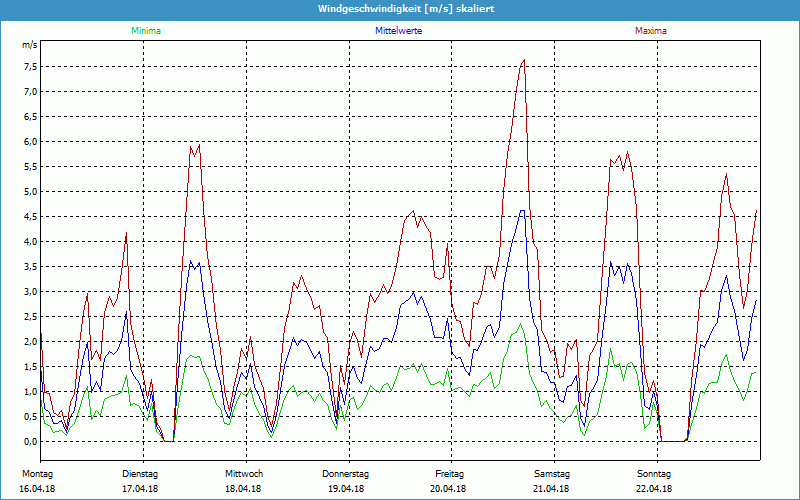The image size is (800, 500).
Task: Click the 1,0 y-axis value
Action: [x=30, y=392]
